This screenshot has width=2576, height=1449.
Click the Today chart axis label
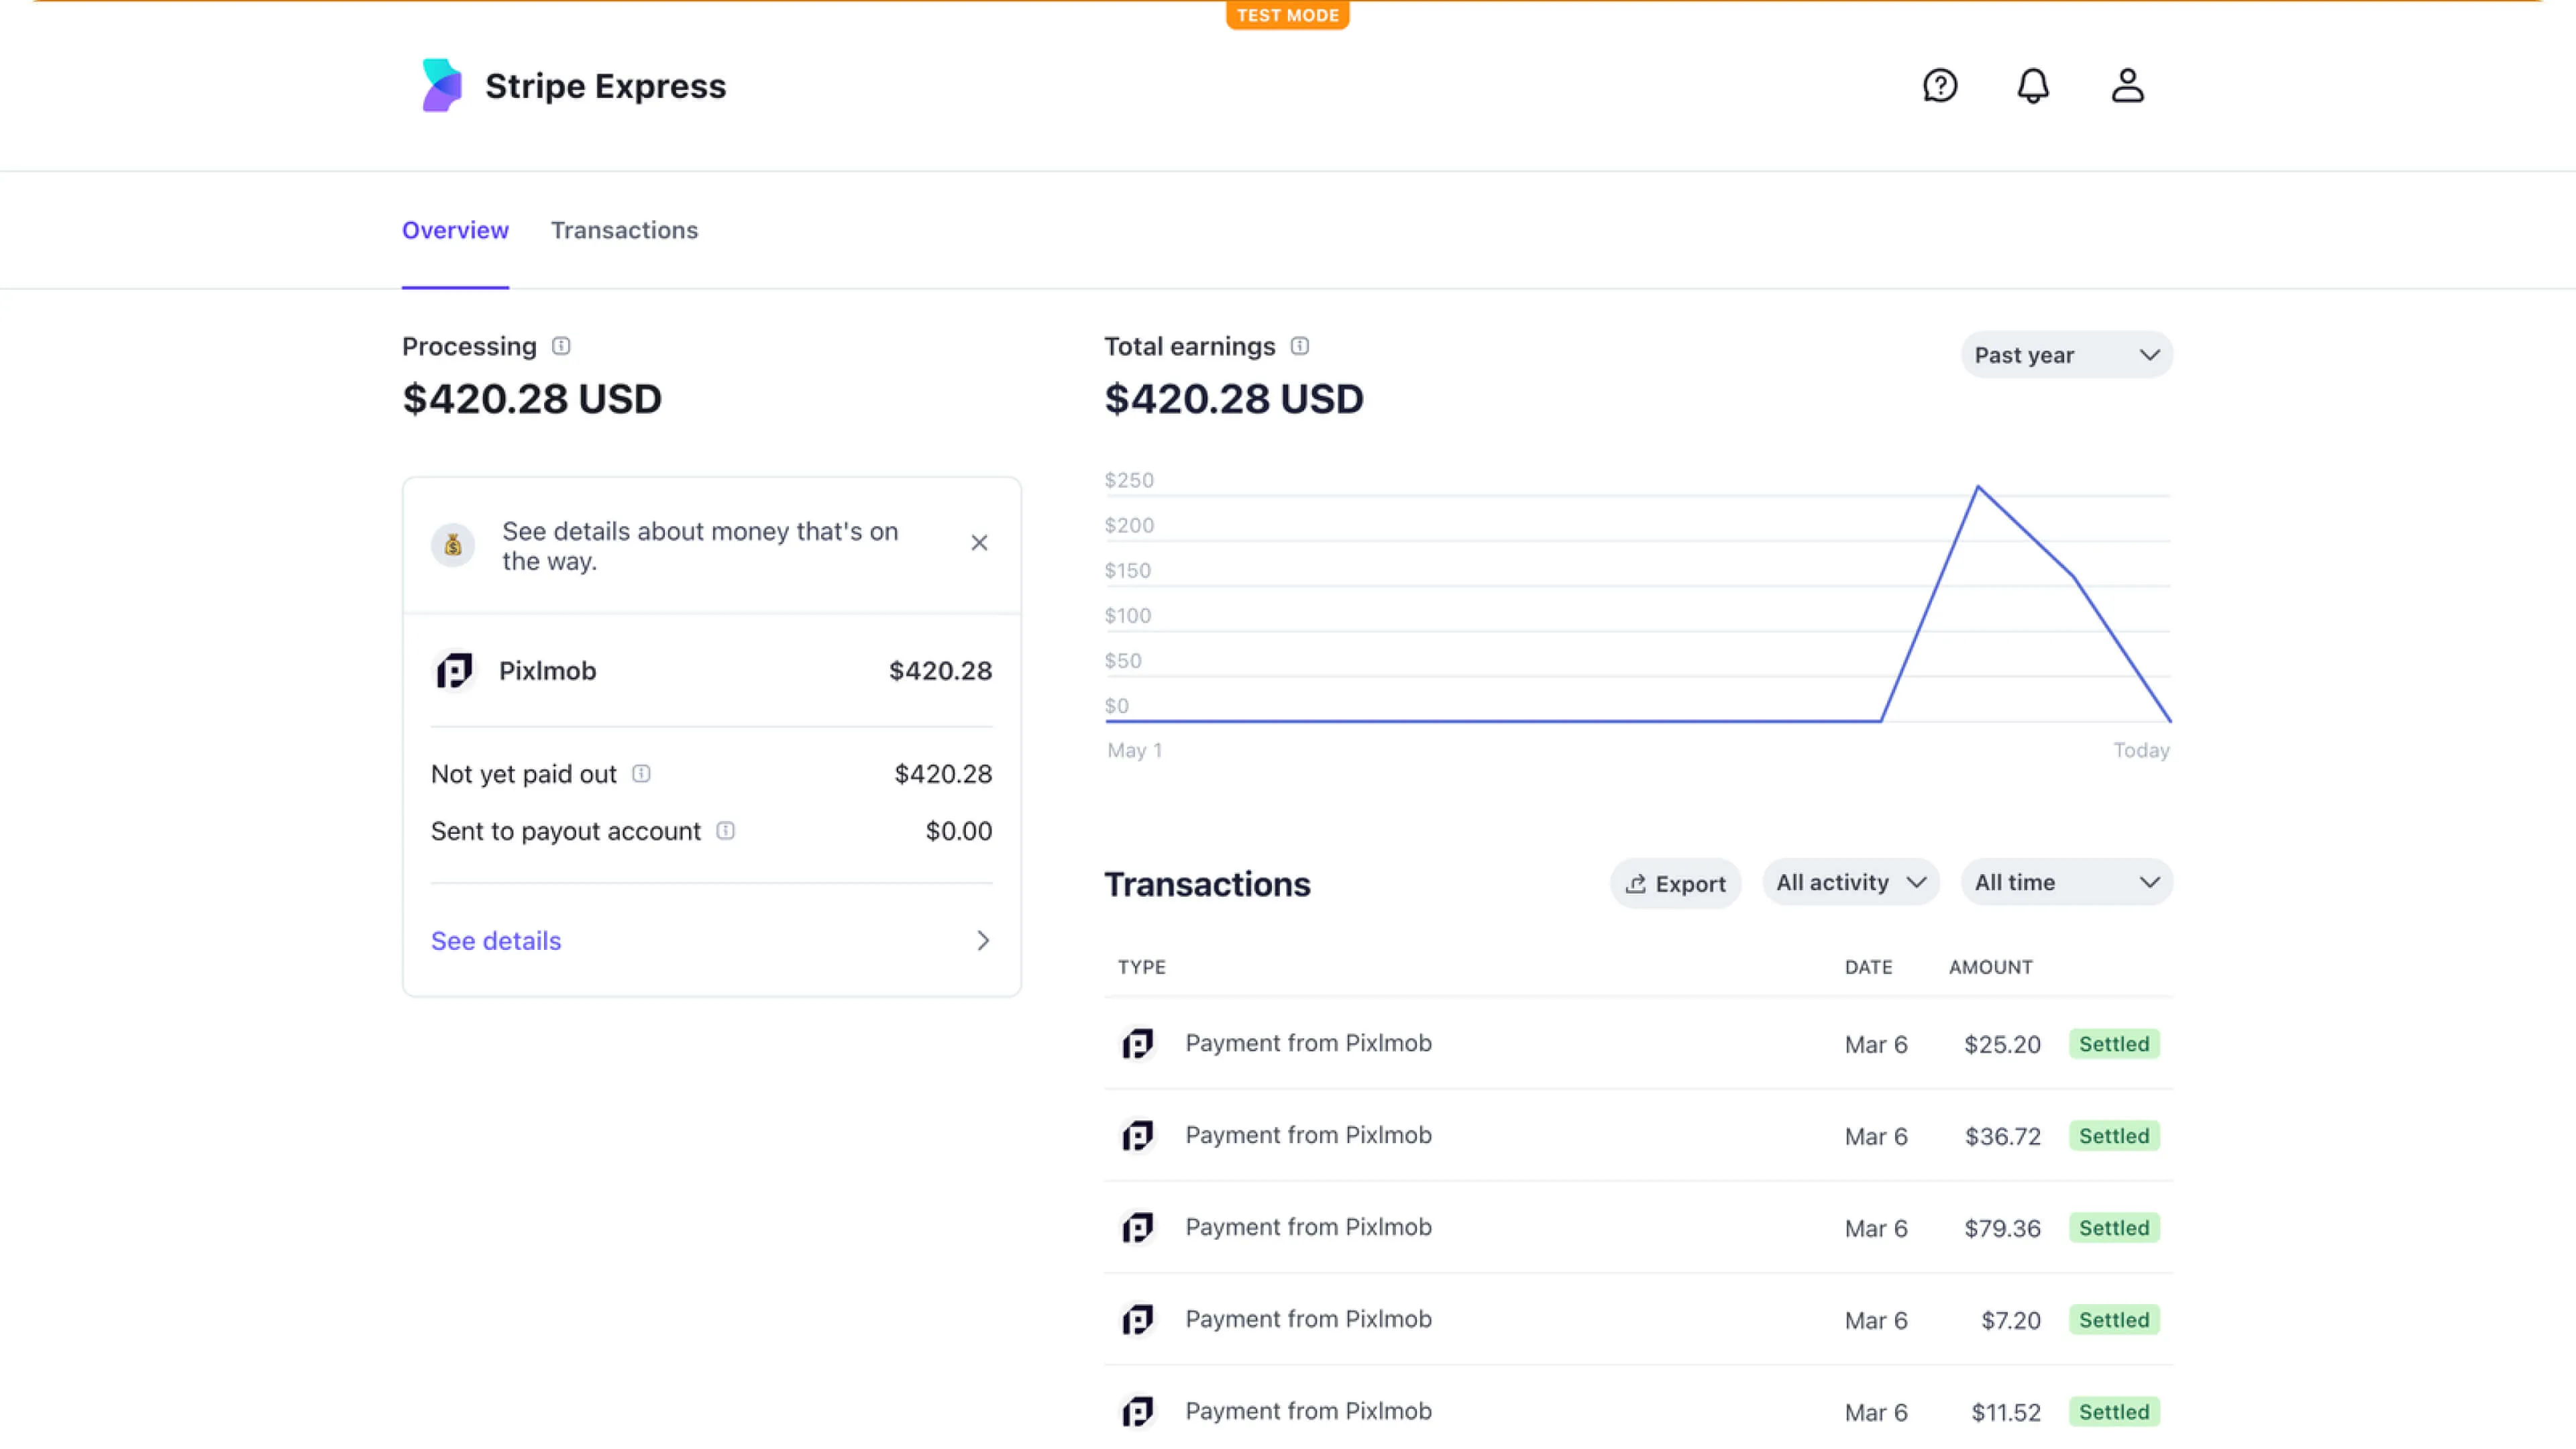tap(2141, 750)
